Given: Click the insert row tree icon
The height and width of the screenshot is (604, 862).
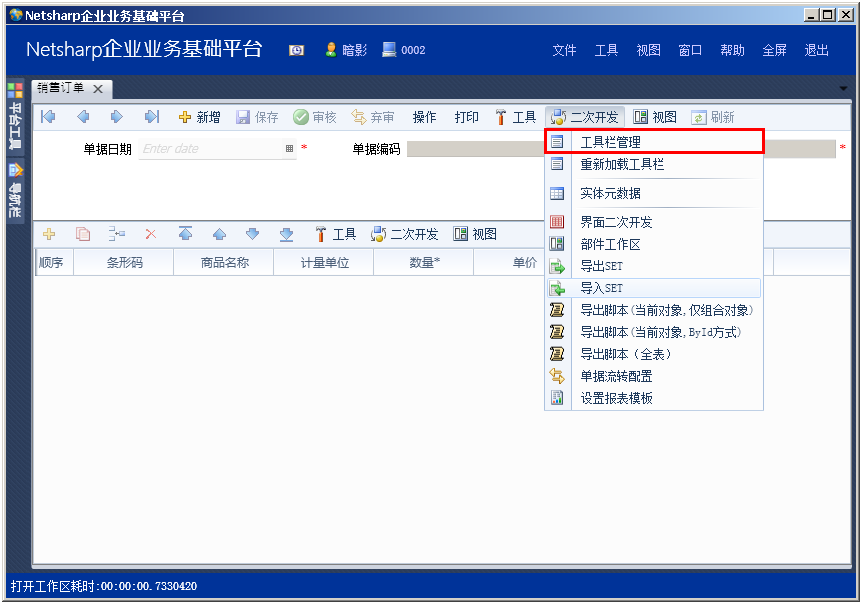Looking at the screenshot, I should click(117, 234).
